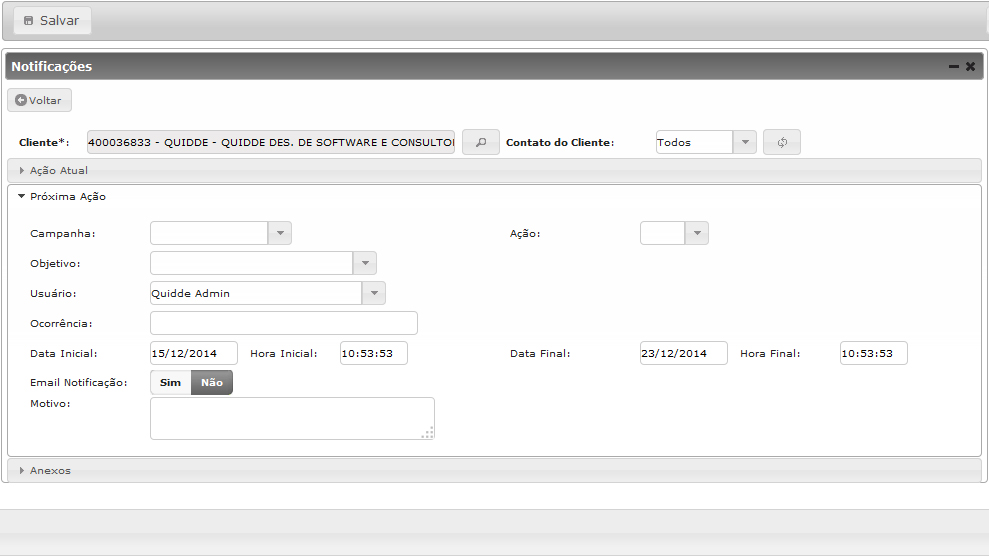989x556 pixels.
Task: Click the Ocorrência input field
Action: [x=284, y=323]
